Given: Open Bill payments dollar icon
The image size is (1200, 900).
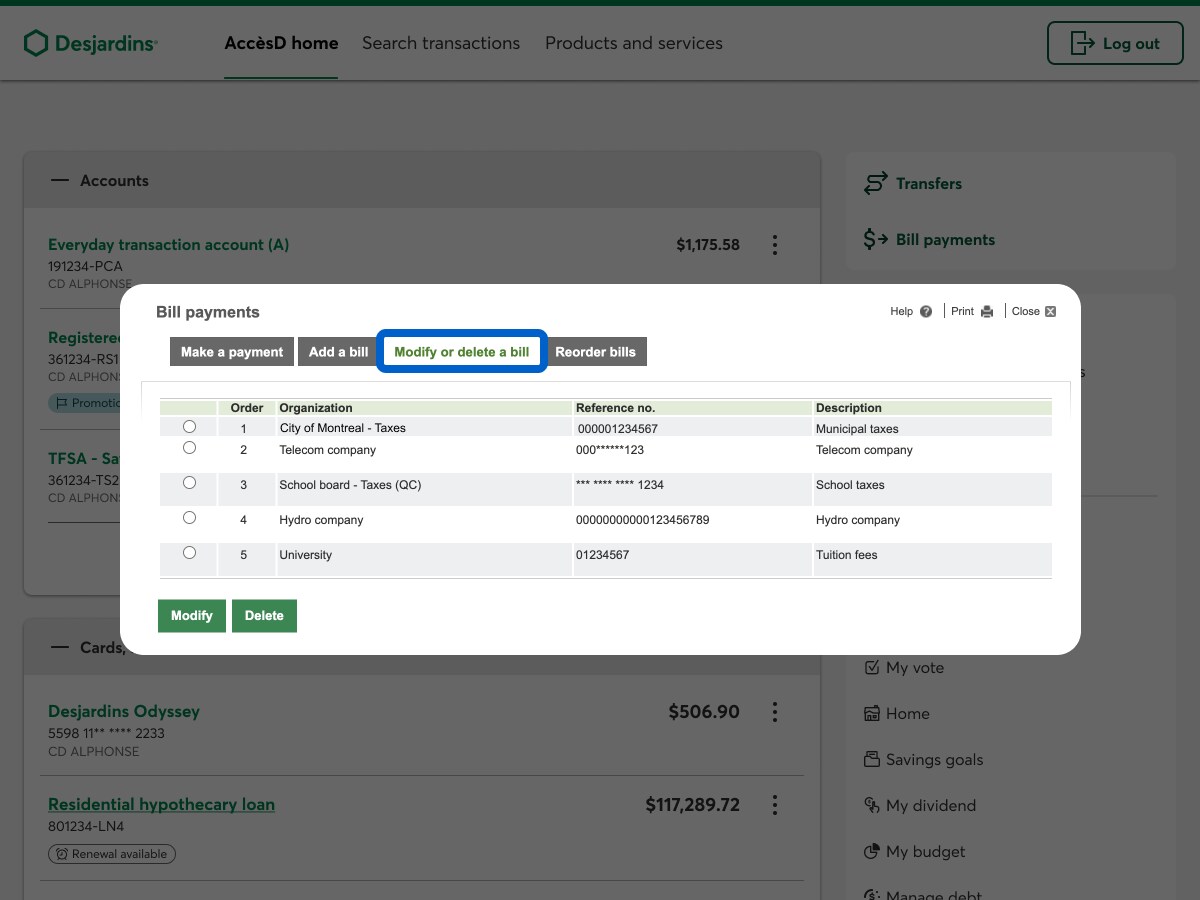Looking at the screenshot, I should (876, 240).
